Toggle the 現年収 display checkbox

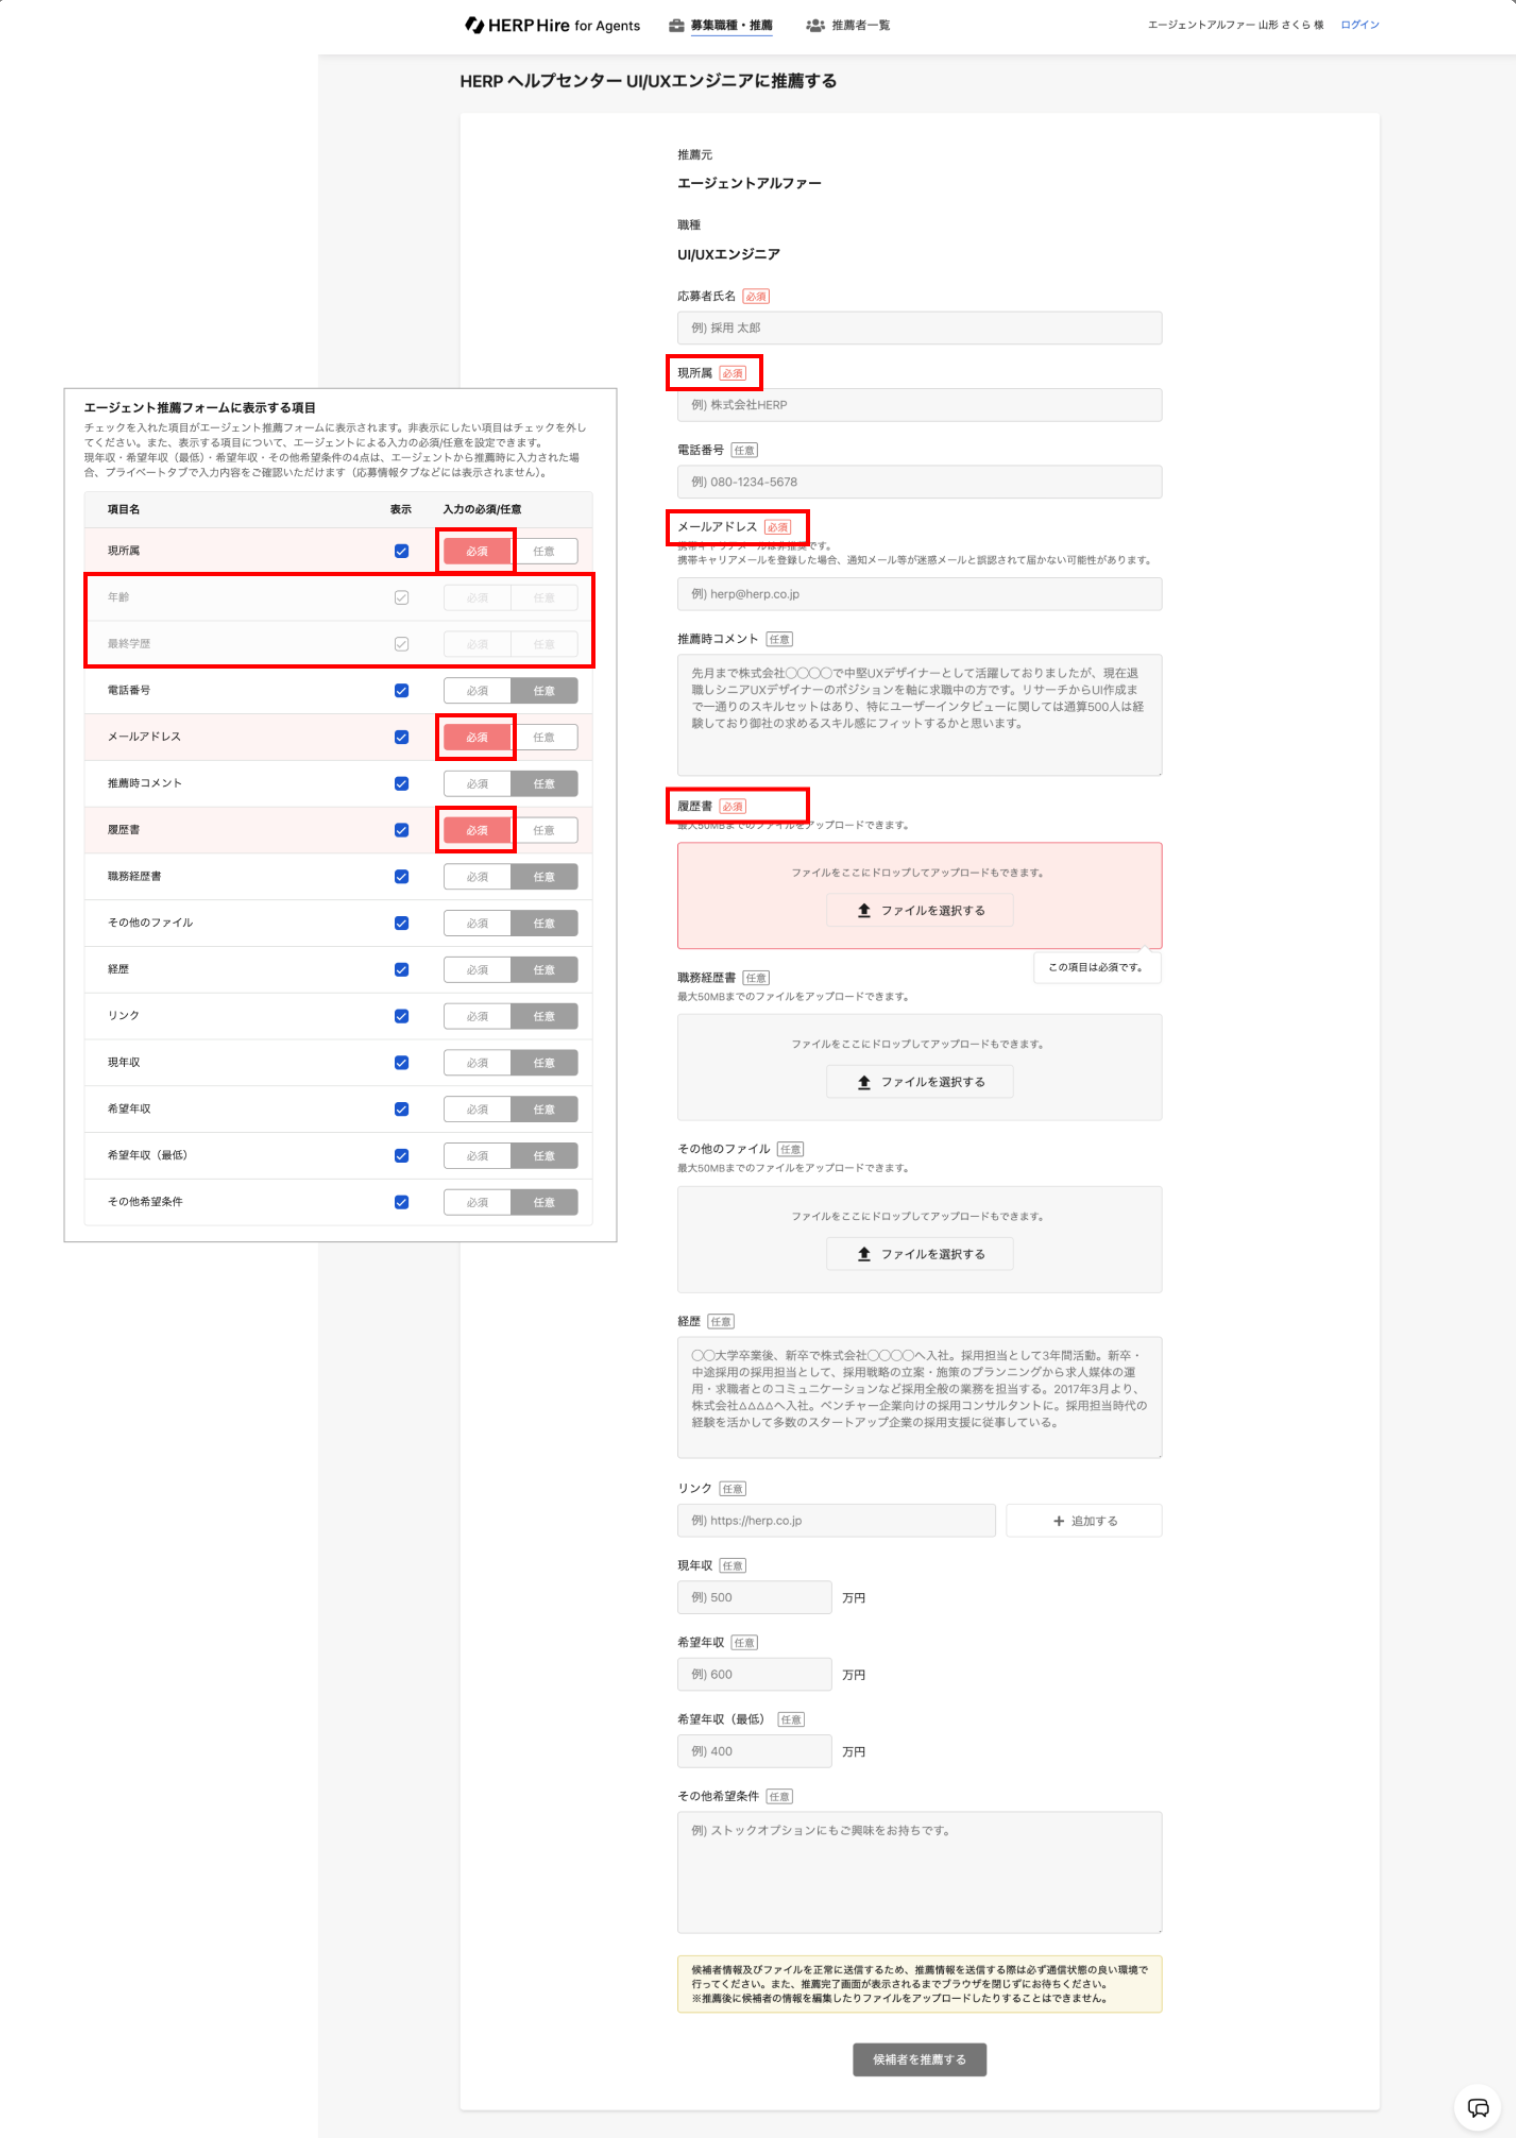click(x=401, y=1062)
